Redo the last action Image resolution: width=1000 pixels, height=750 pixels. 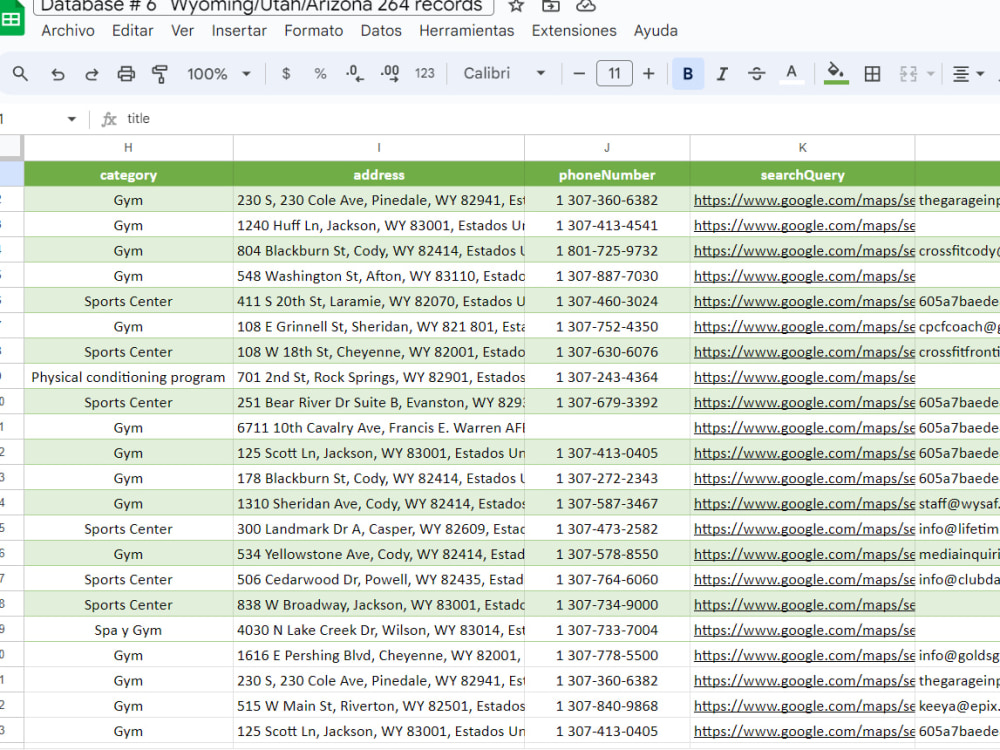(92, 74)
